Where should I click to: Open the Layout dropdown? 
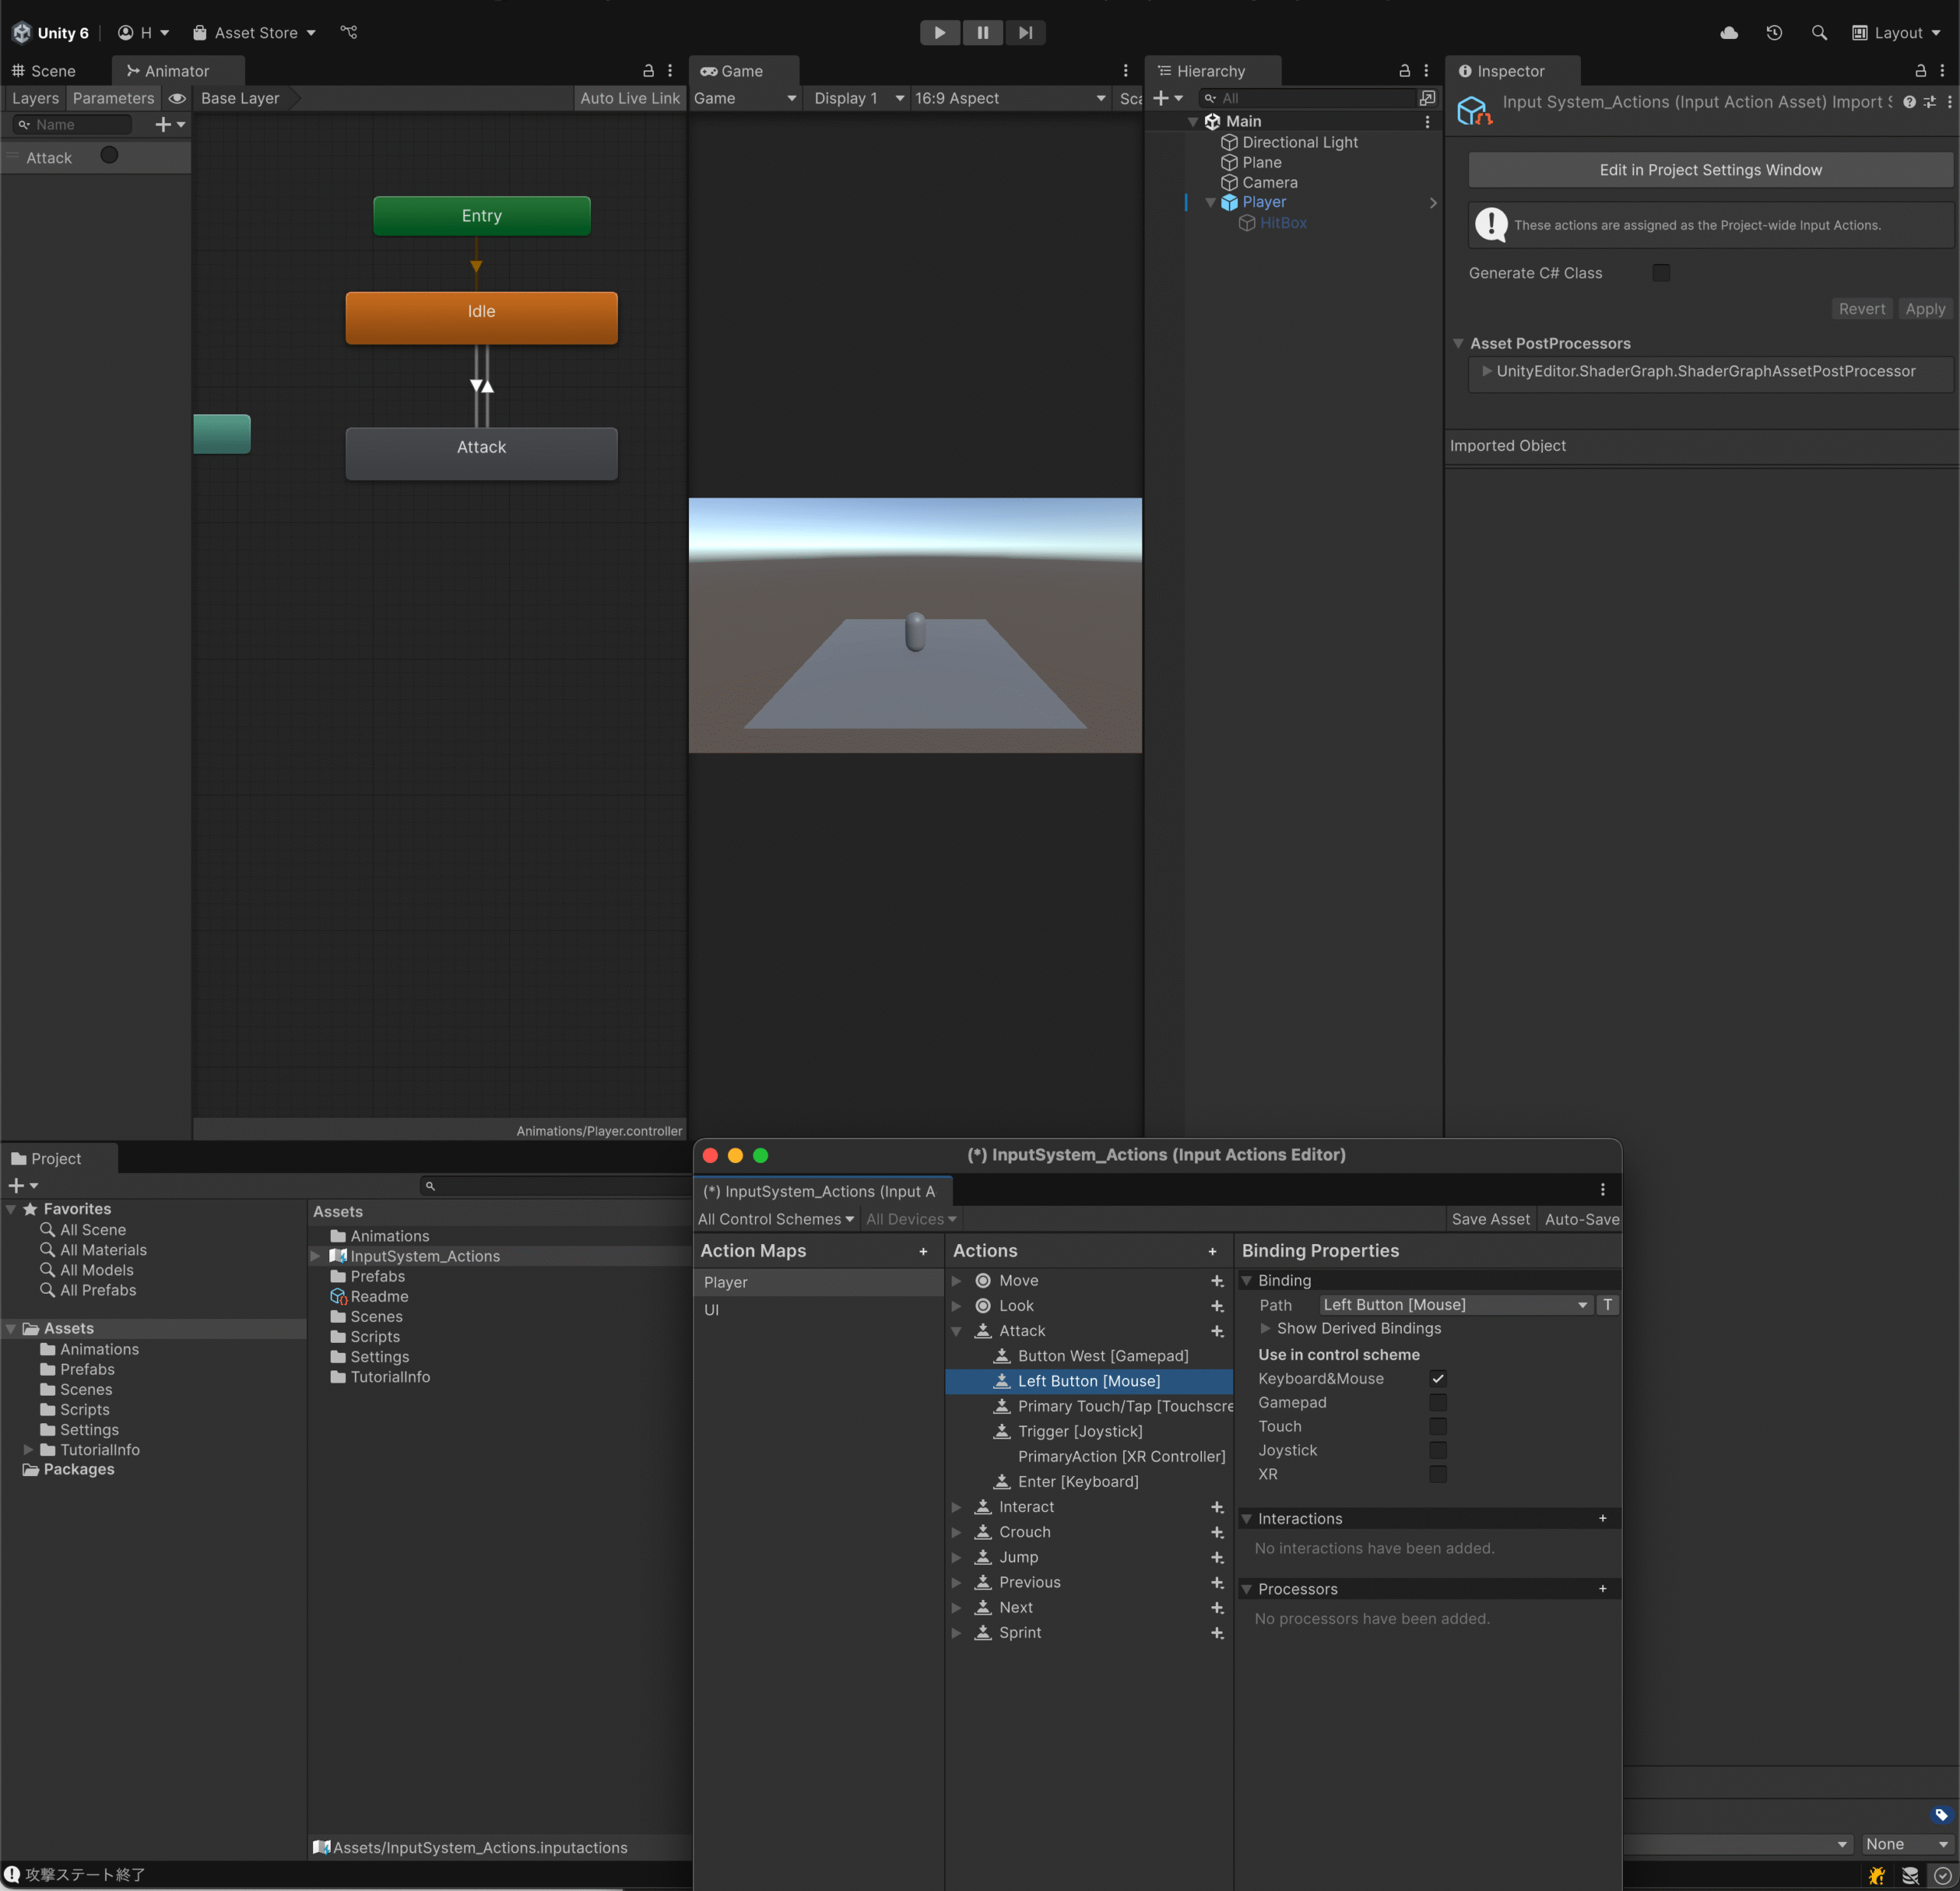pos(1896,32)
